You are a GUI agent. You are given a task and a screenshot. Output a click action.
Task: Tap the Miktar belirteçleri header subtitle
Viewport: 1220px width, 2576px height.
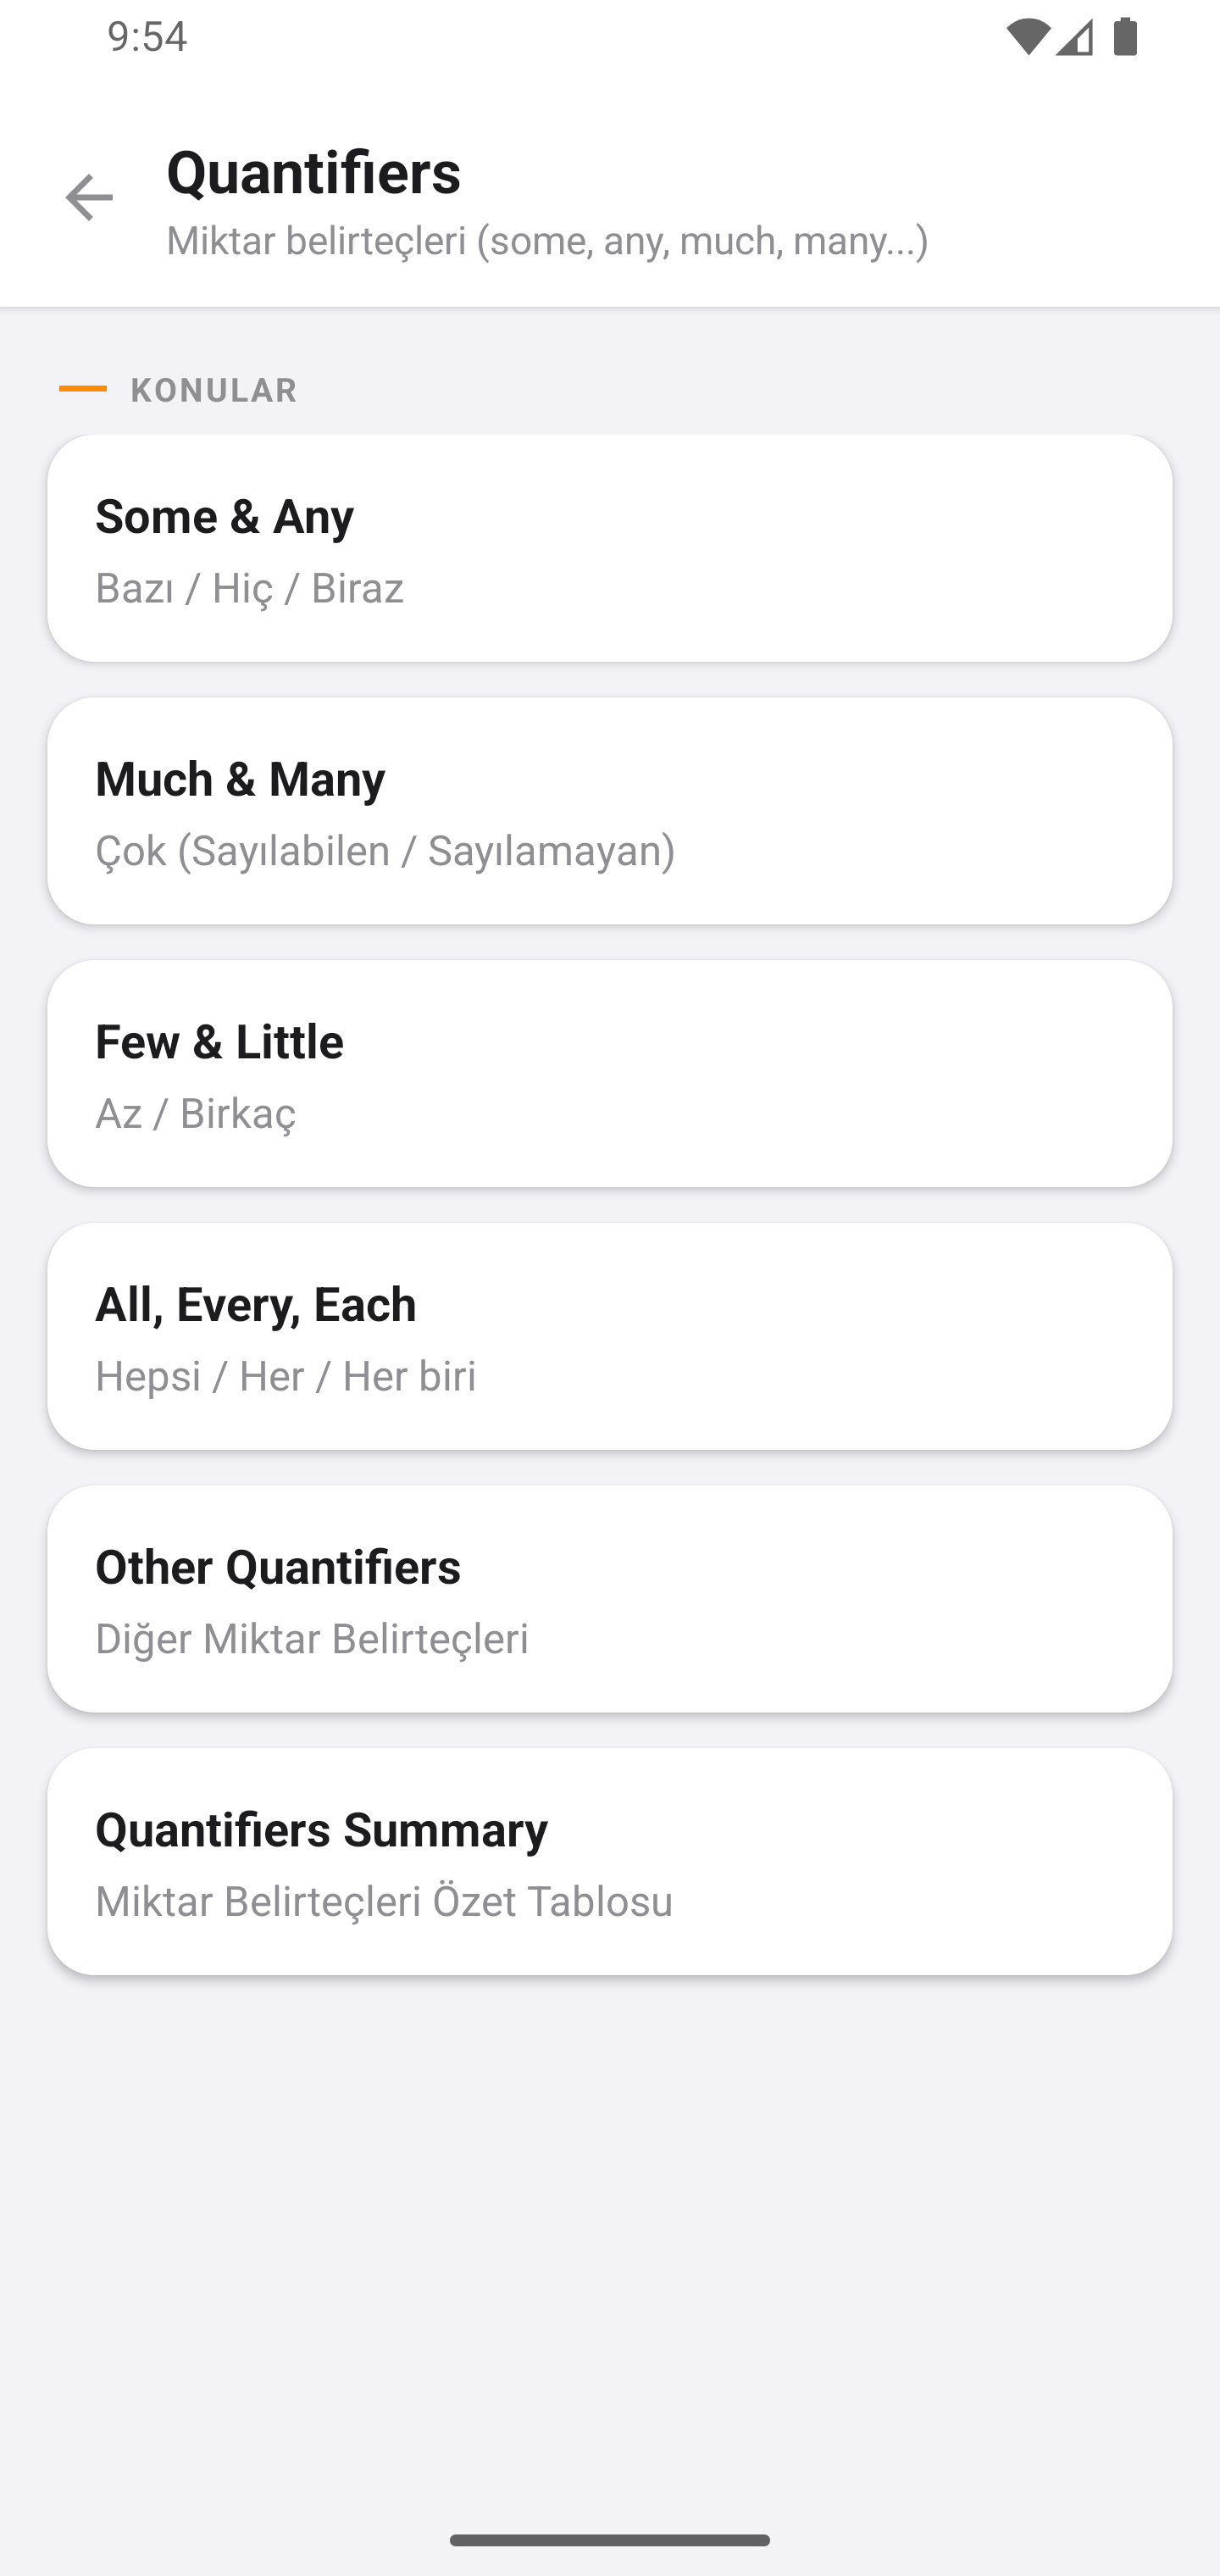[x=547, y=241]
